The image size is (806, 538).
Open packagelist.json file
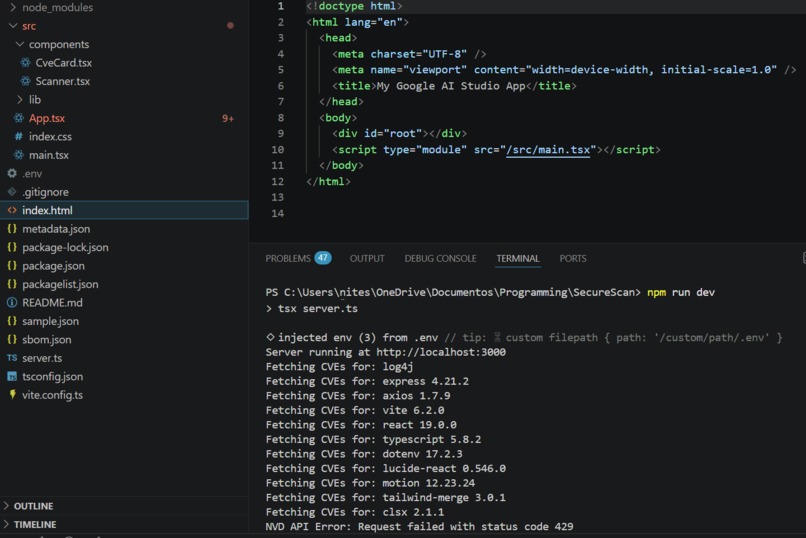coord(60,284)
